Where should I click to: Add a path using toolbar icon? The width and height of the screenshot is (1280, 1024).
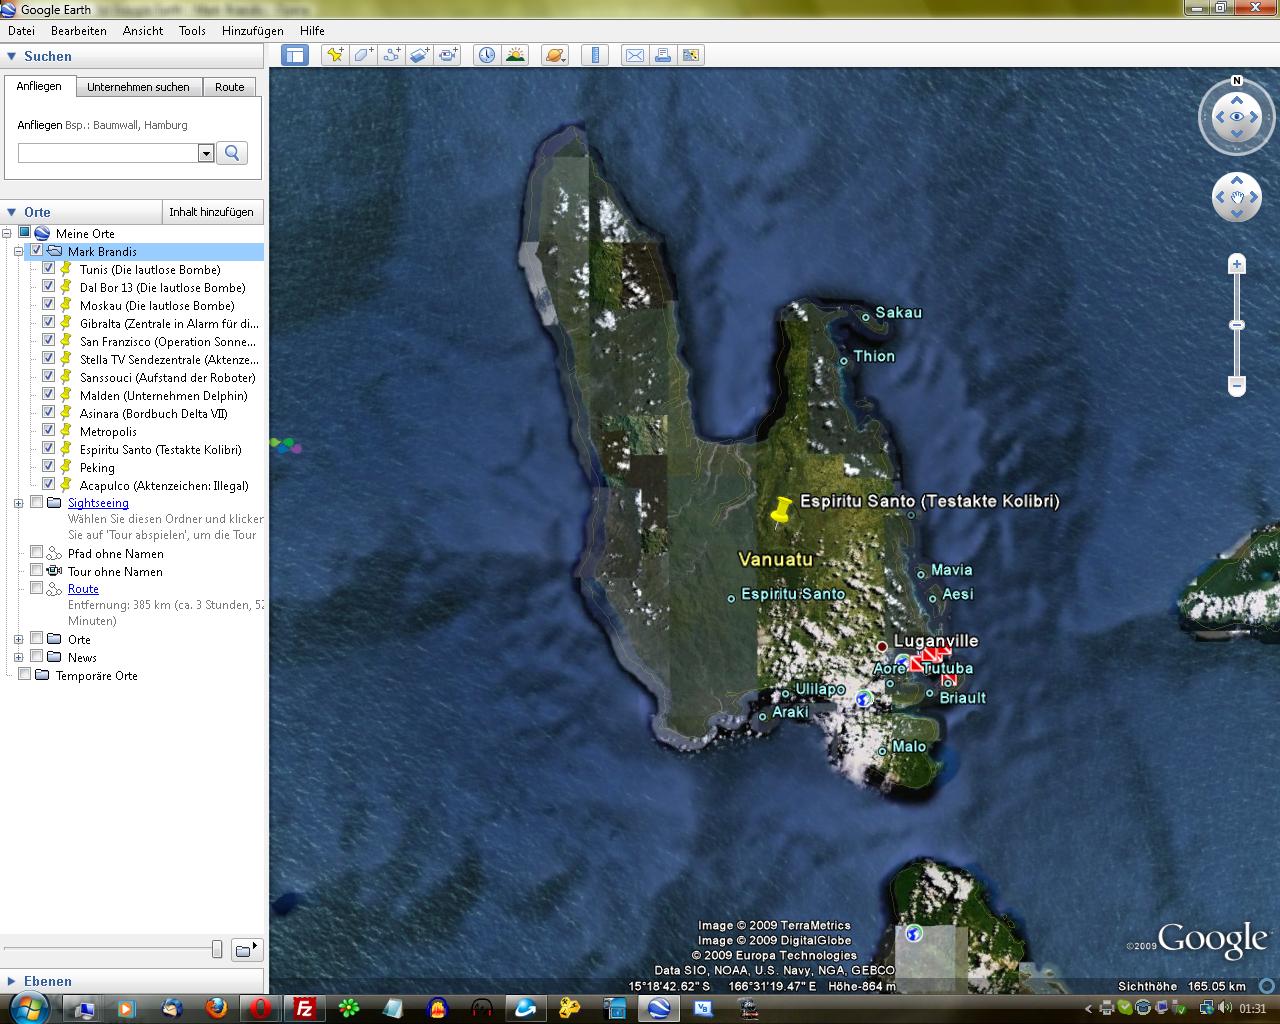click(391, 55)
